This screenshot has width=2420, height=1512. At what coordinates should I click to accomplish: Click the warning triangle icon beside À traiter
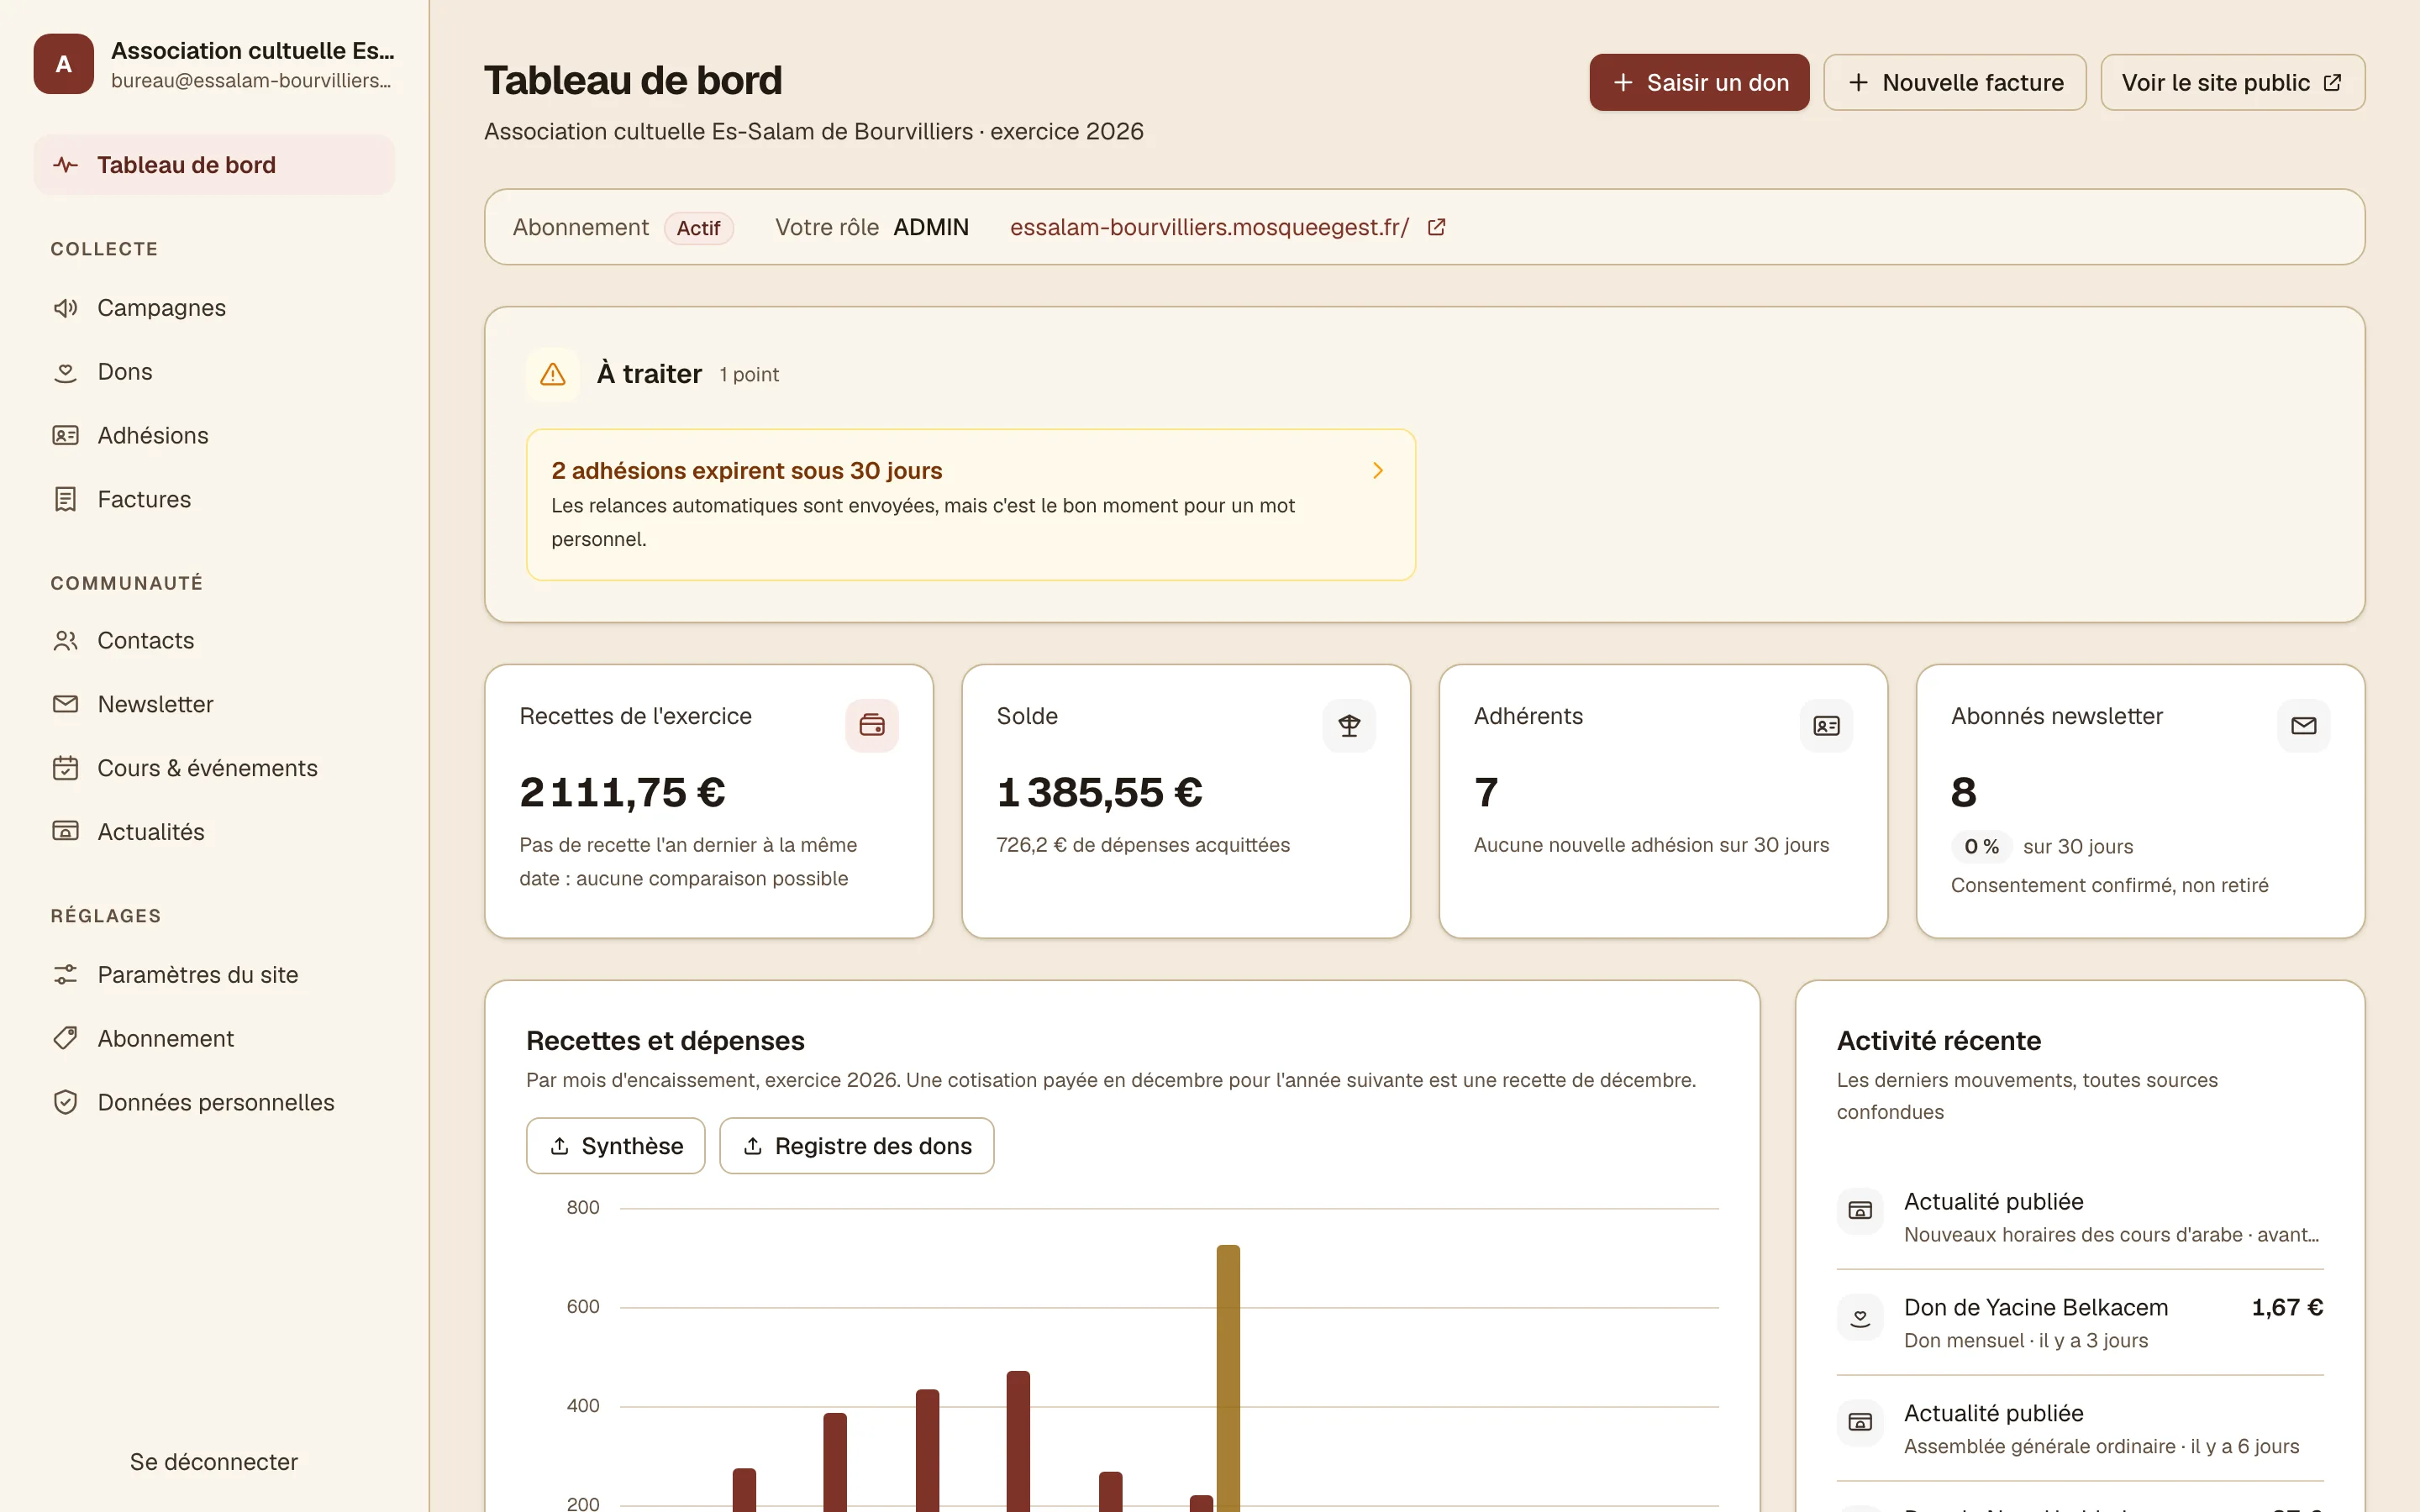553,375
